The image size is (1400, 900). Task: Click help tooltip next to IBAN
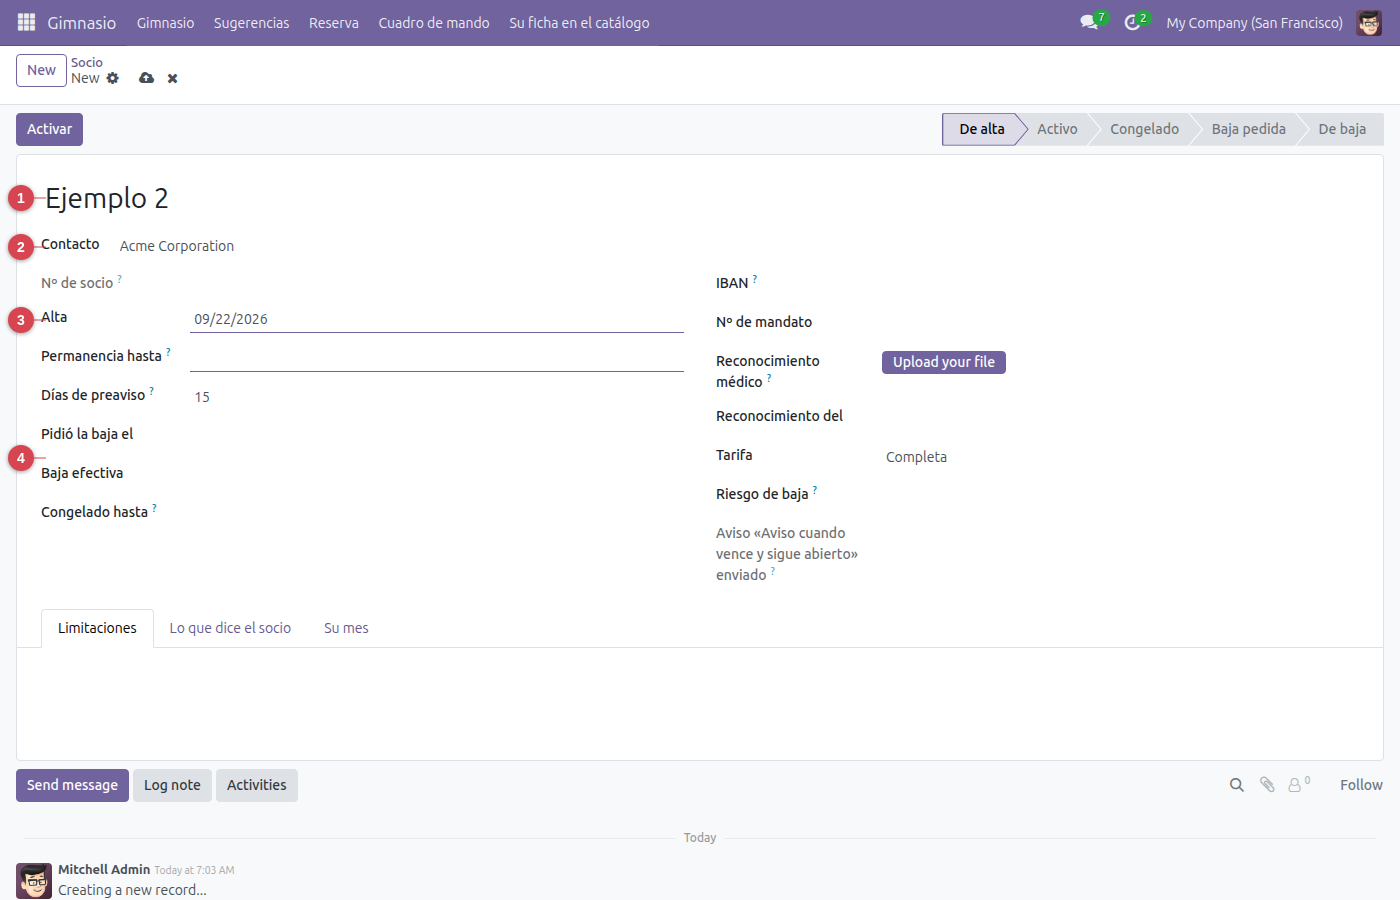[x=755, y=279]
